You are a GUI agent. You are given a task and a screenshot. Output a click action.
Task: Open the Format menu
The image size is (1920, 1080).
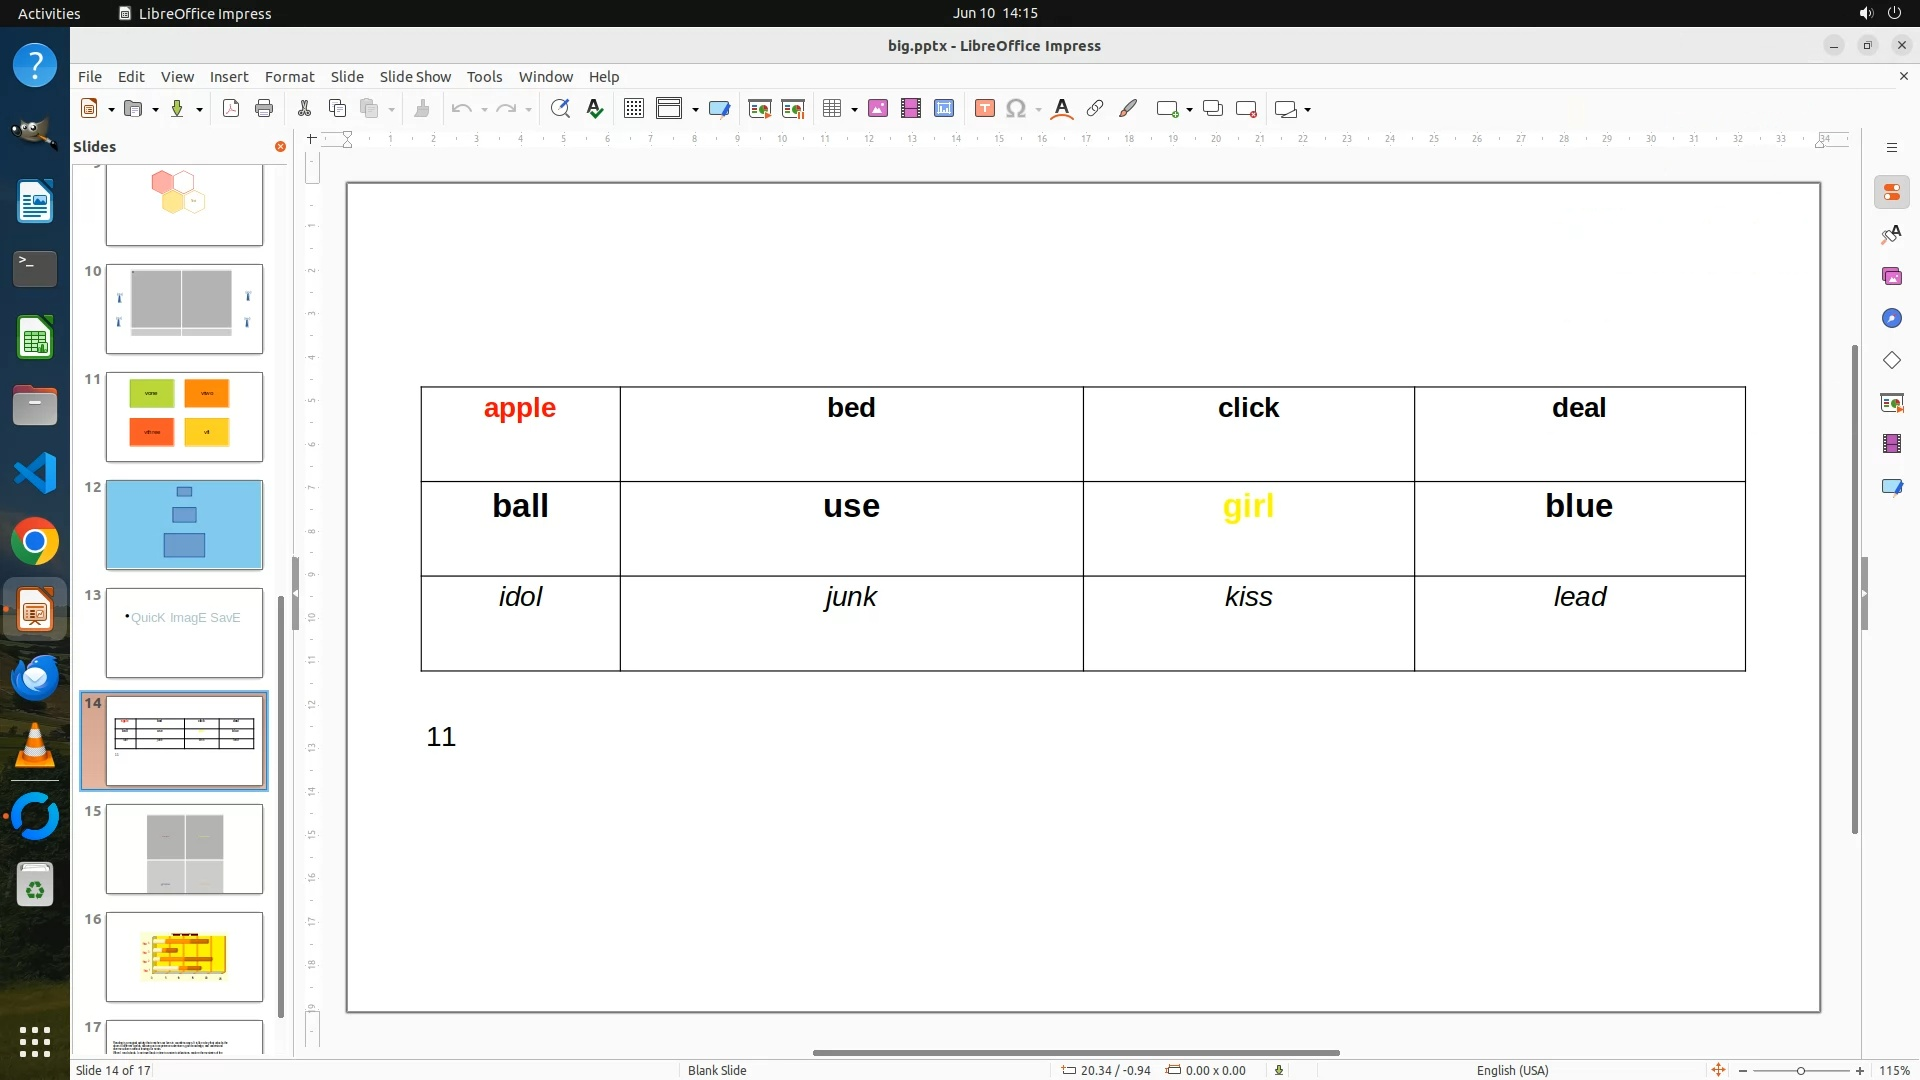(x=289, y=77)
